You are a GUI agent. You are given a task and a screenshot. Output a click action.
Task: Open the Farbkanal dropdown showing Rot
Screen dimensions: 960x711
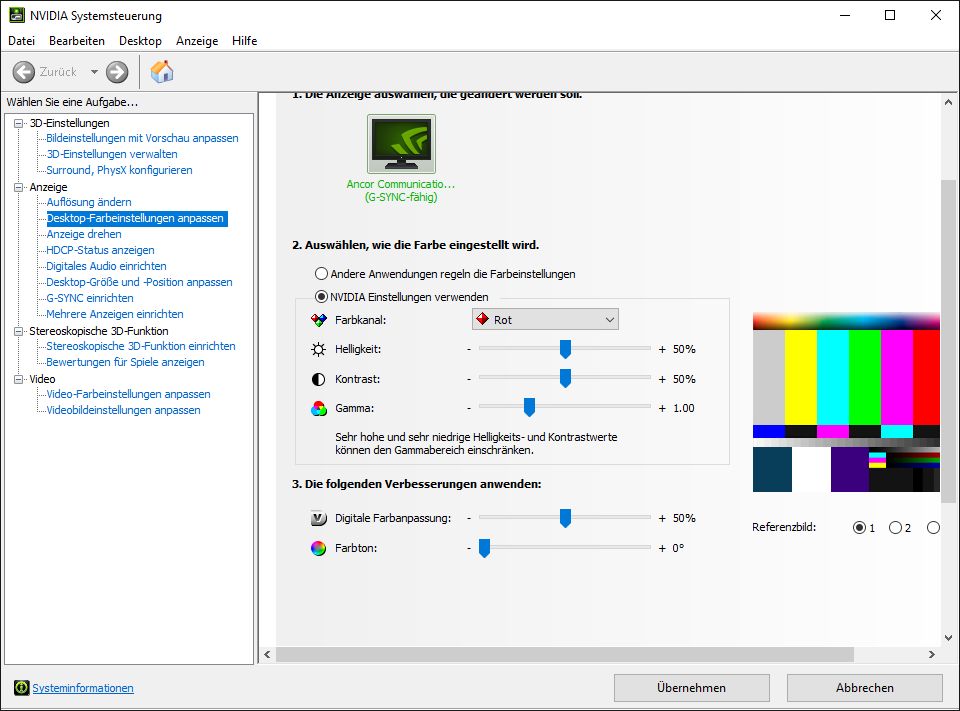(545, 320)
